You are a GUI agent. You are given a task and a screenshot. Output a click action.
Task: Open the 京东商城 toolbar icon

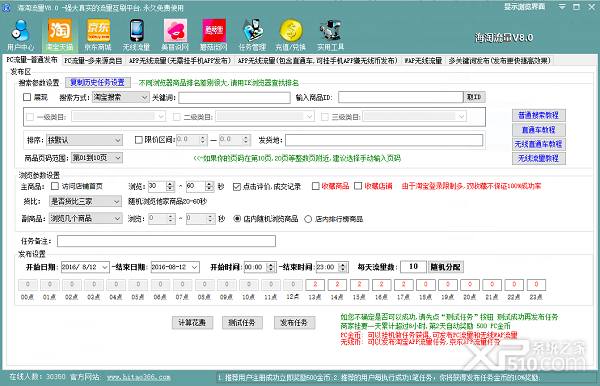[98, 35]
